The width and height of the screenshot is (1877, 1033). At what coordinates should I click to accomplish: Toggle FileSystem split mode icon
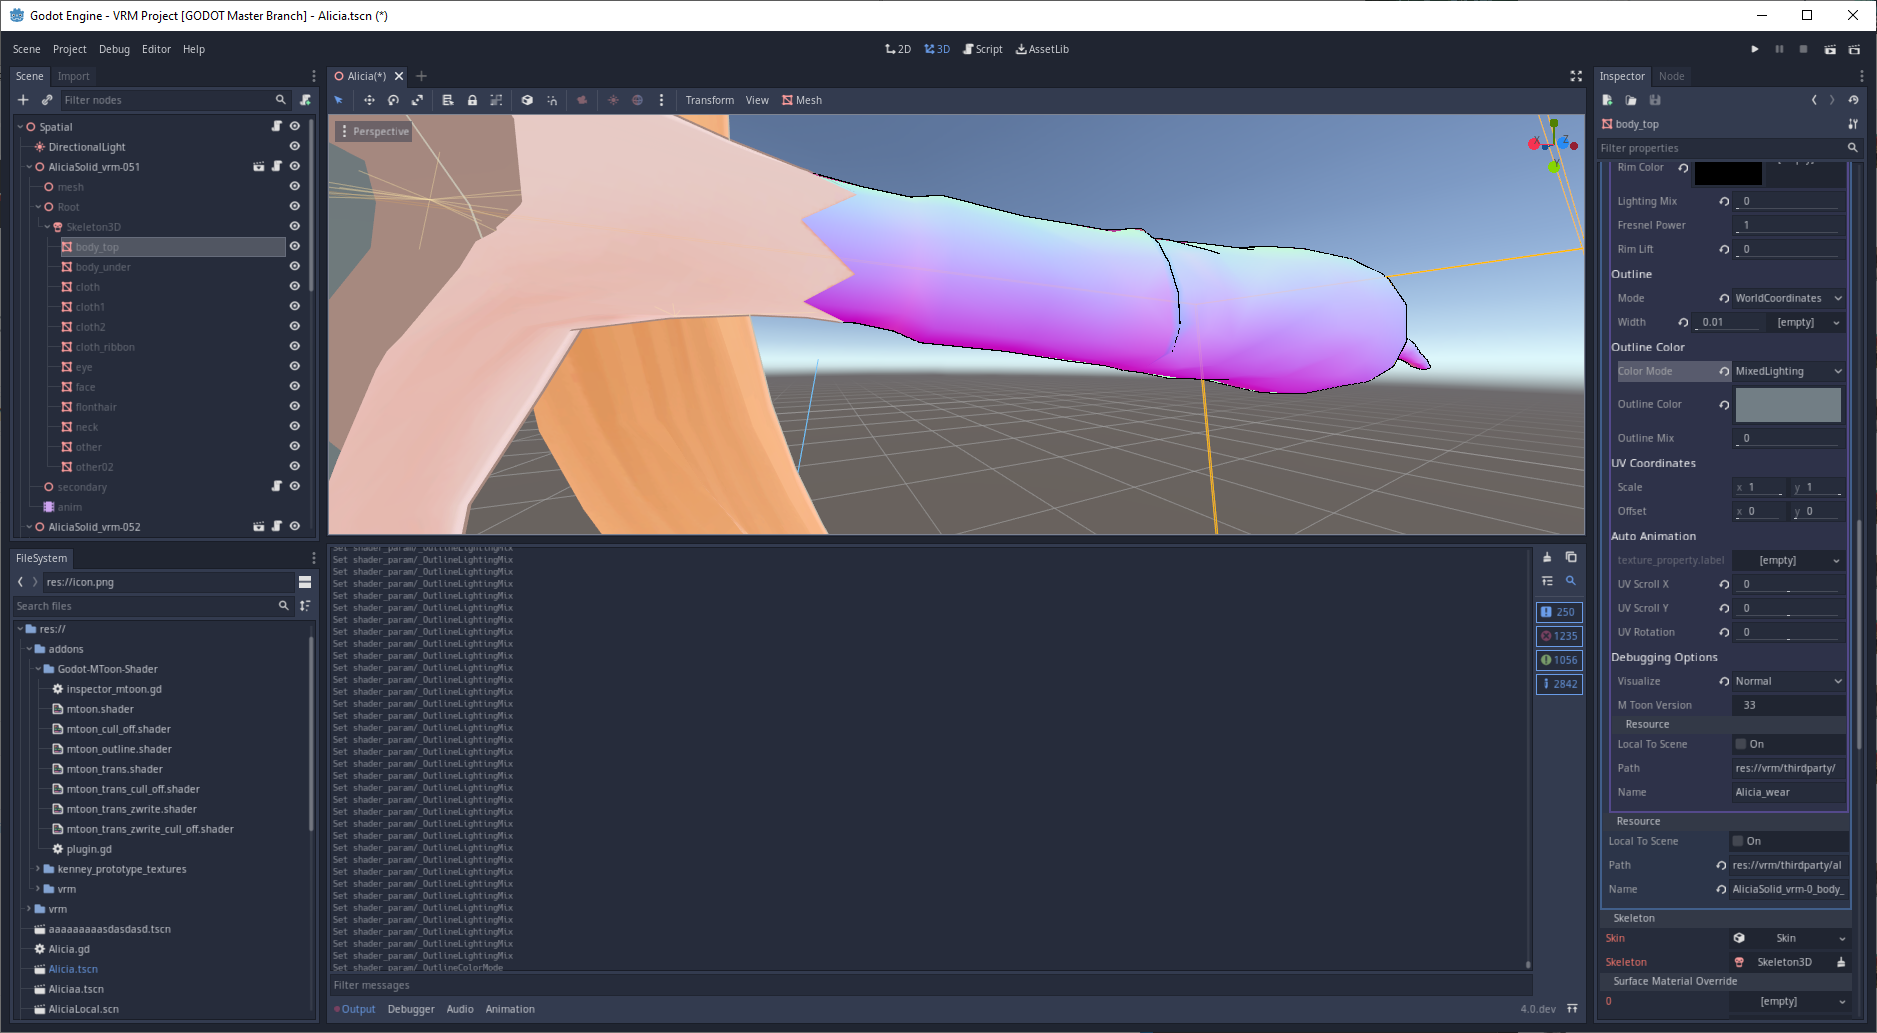[305, 582]
